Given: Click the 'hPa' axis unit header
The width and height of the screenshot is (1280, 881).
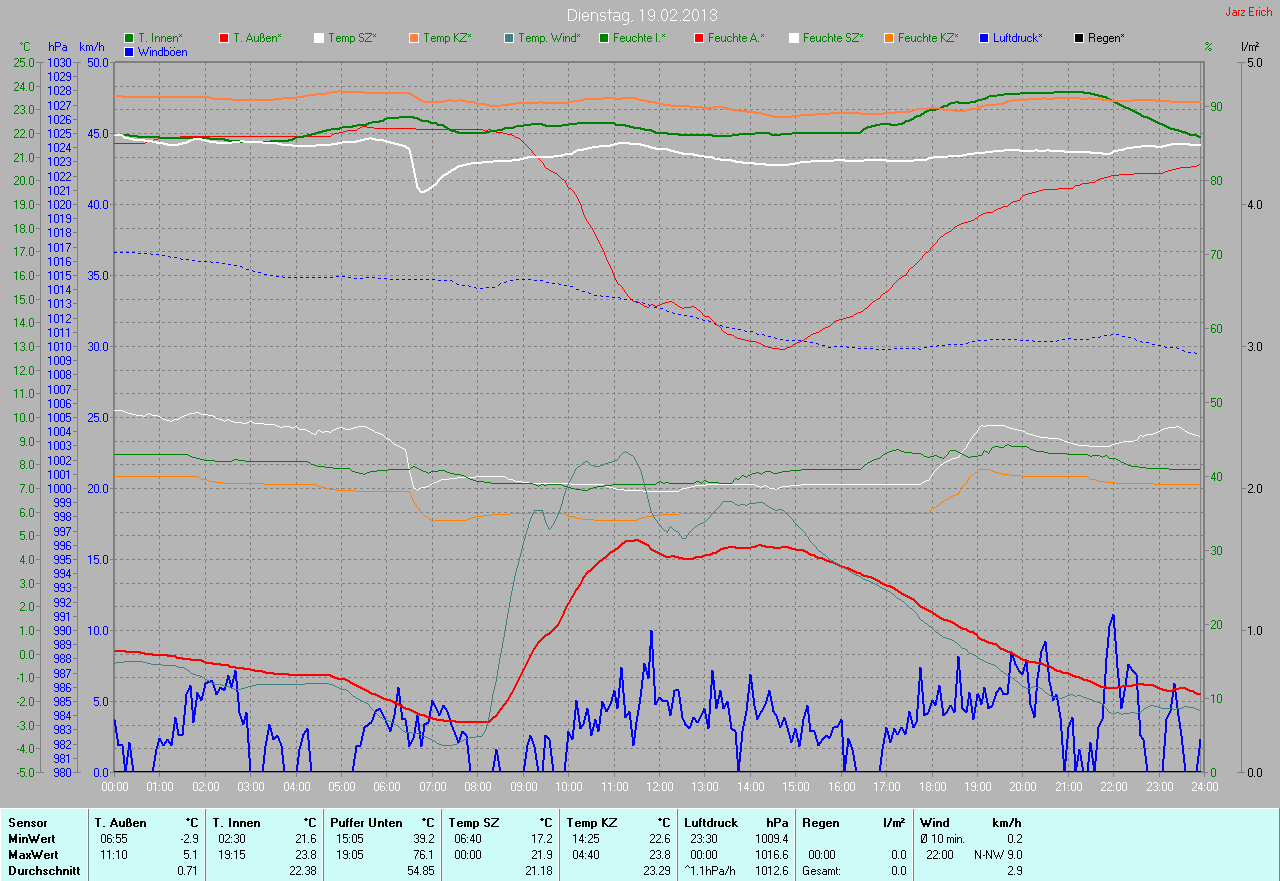Looking at the screenshot, I should click(57, 47).
